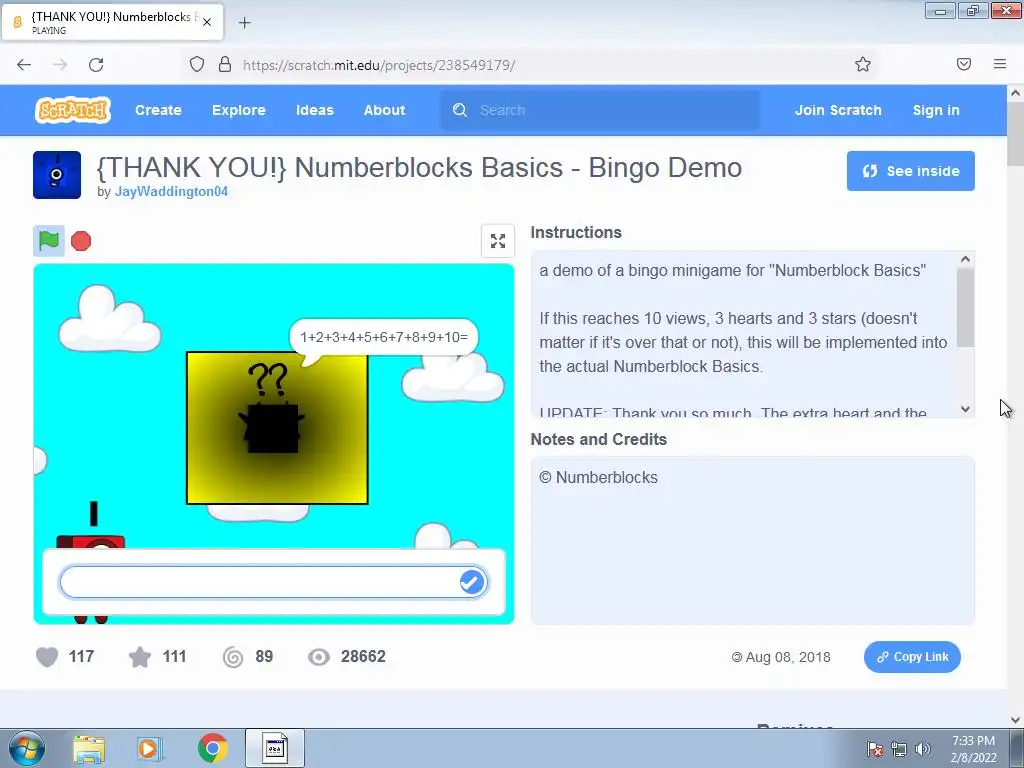Click the Copy Link button
The width and height of the screenshot is (1024, 768).
point(912,657)
